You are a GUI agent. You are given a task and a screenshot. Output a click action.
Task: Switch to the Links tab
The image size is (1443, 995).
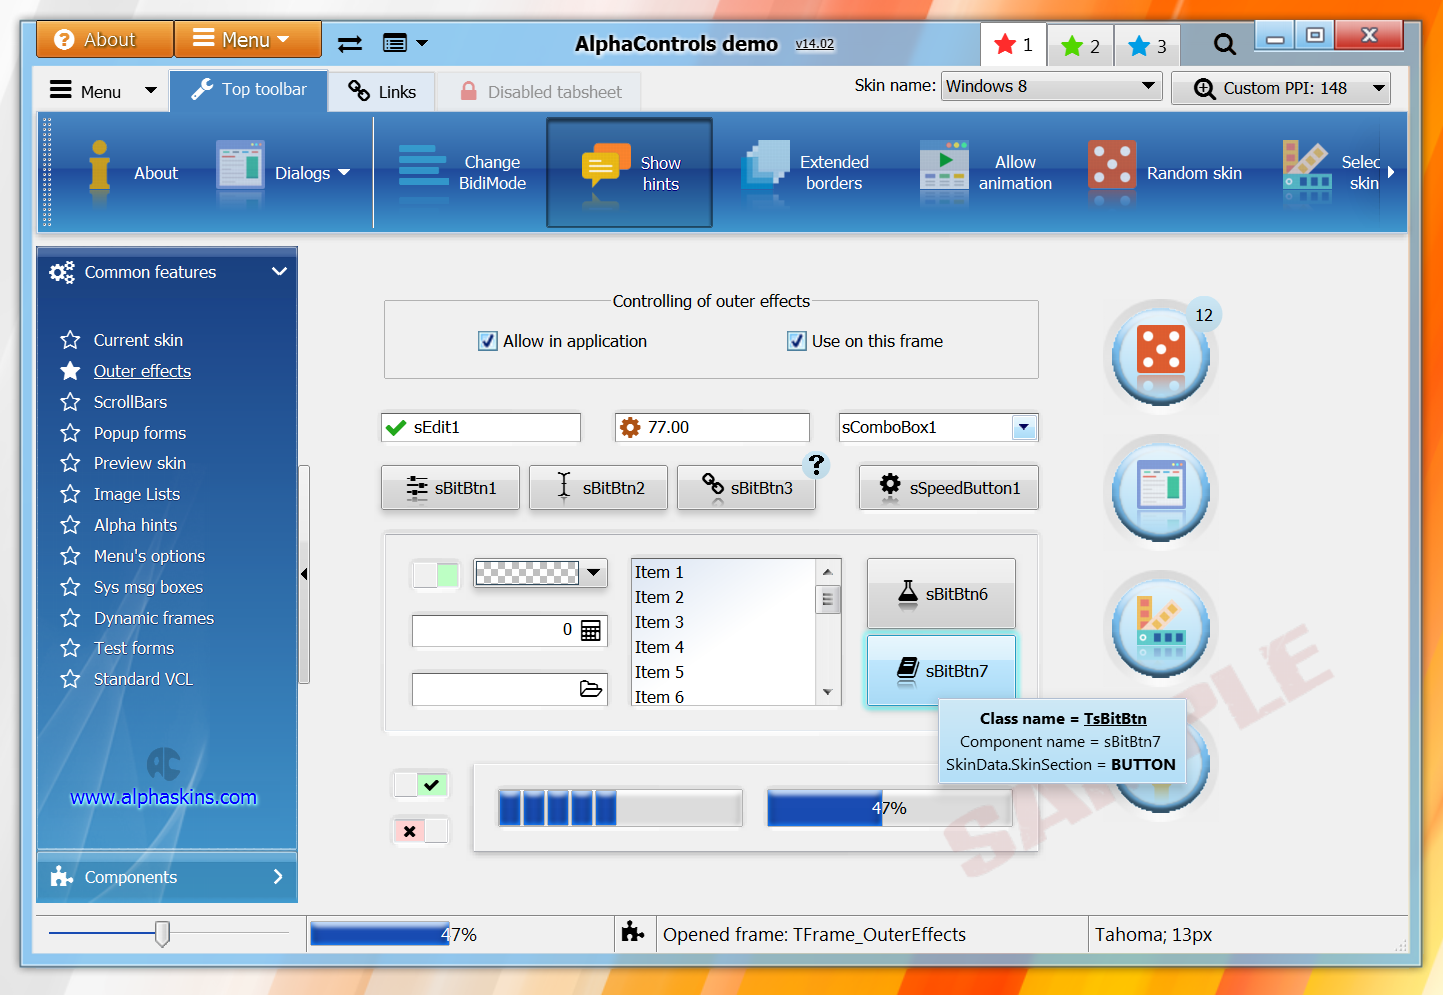382,91
